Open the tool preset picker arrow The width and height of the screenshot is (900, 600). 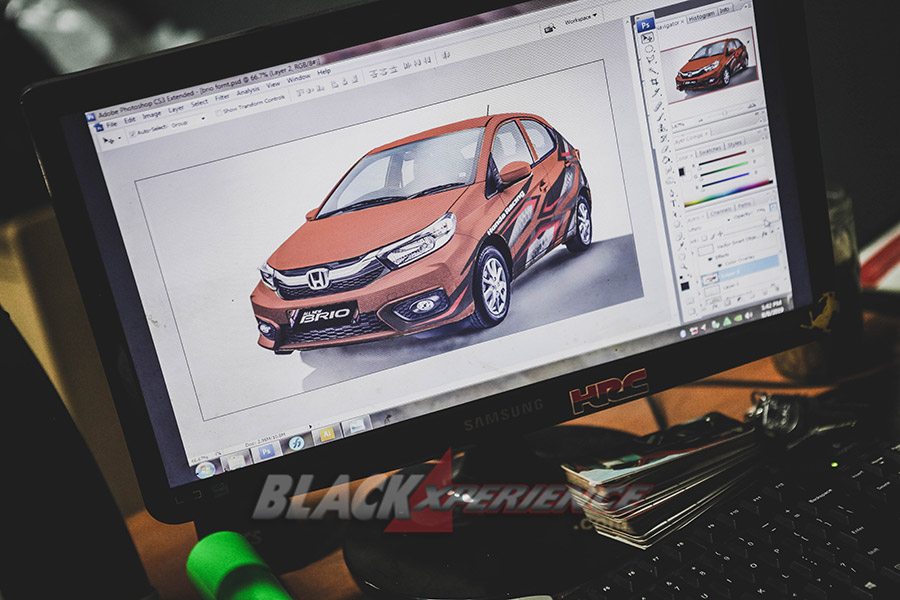(120, 138)
